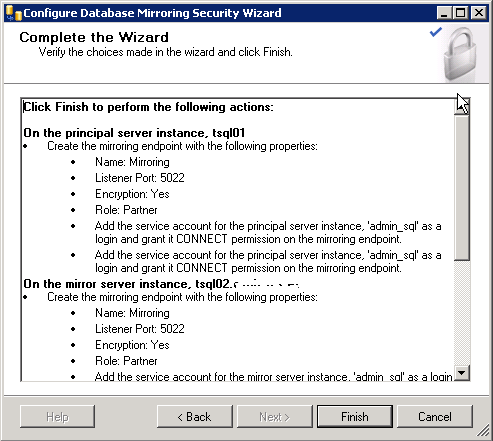Click the blue checkmark icon beside padlock

click(x=436, y=32)
